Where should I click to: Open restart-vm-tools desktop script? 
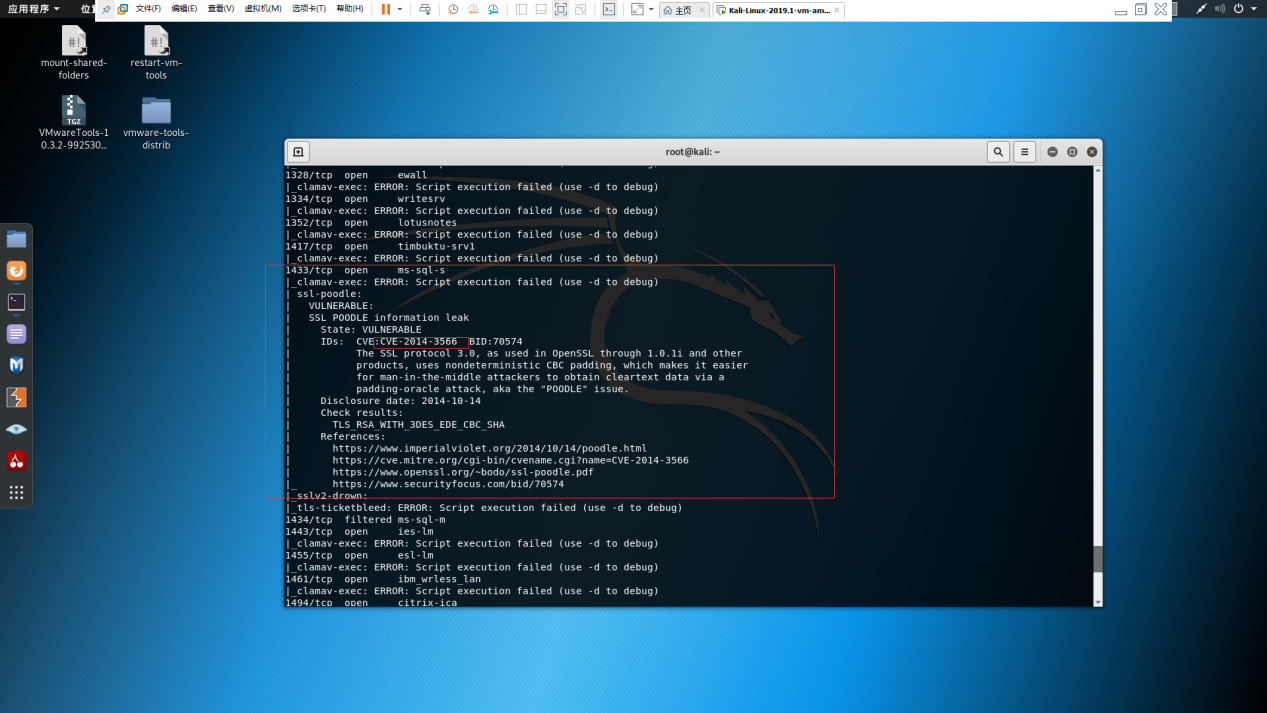click(156, 54)
